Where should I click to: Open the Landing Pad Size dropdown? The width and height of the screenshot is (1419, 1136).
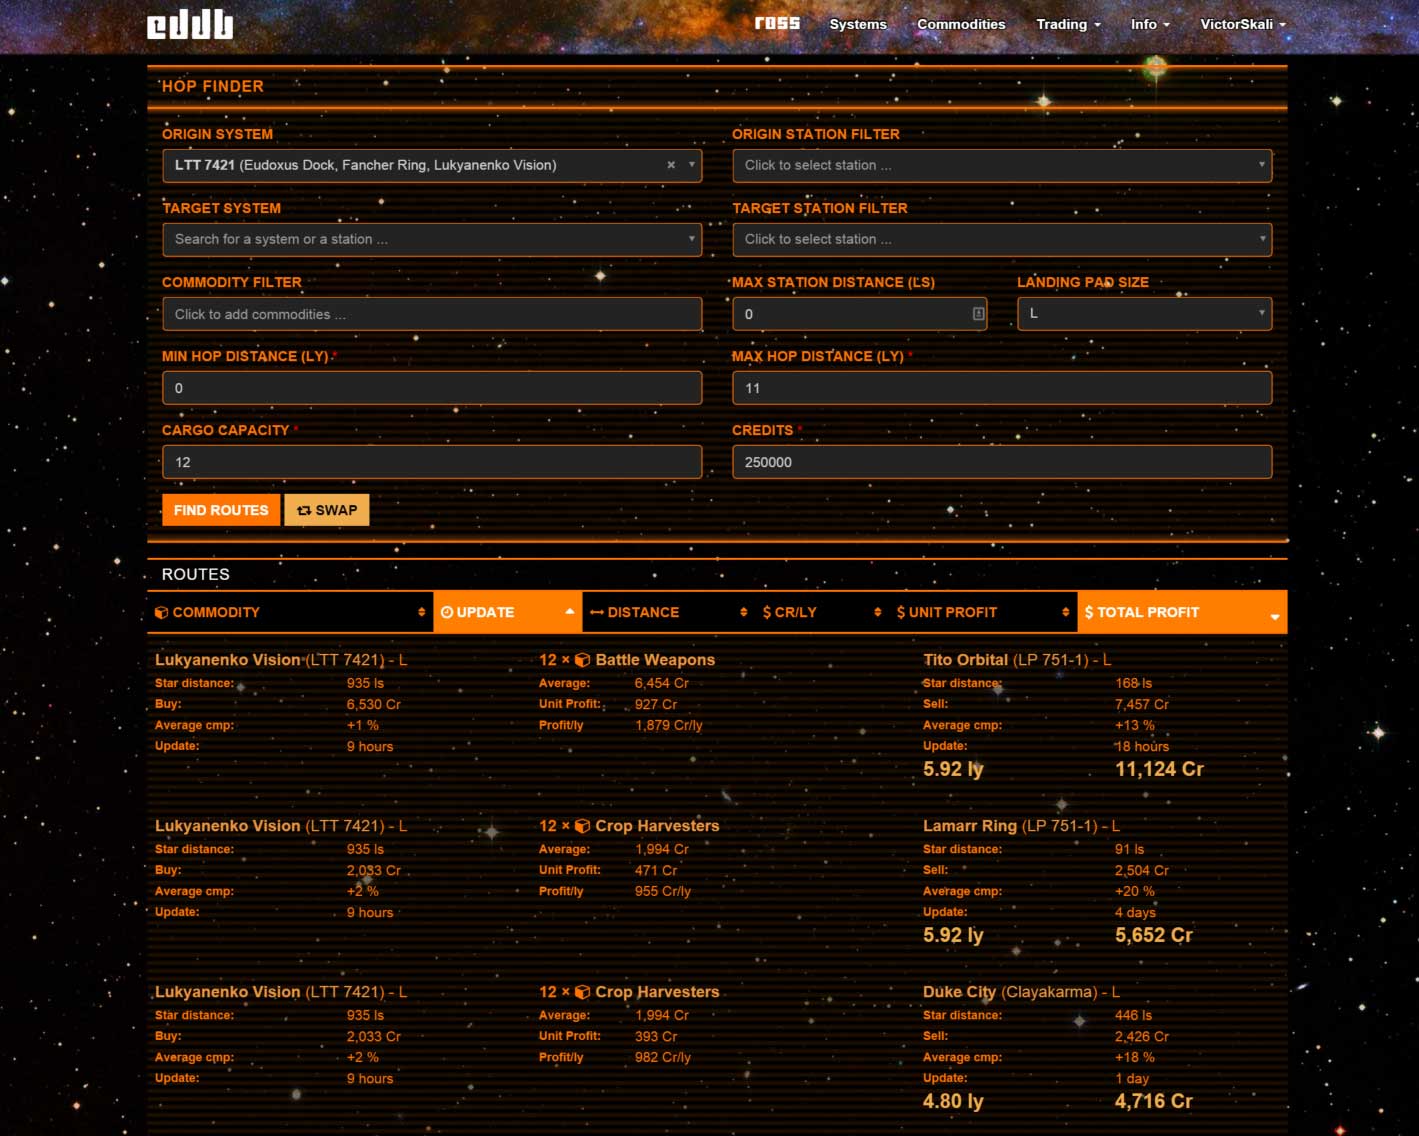(x=1143, y=313)
